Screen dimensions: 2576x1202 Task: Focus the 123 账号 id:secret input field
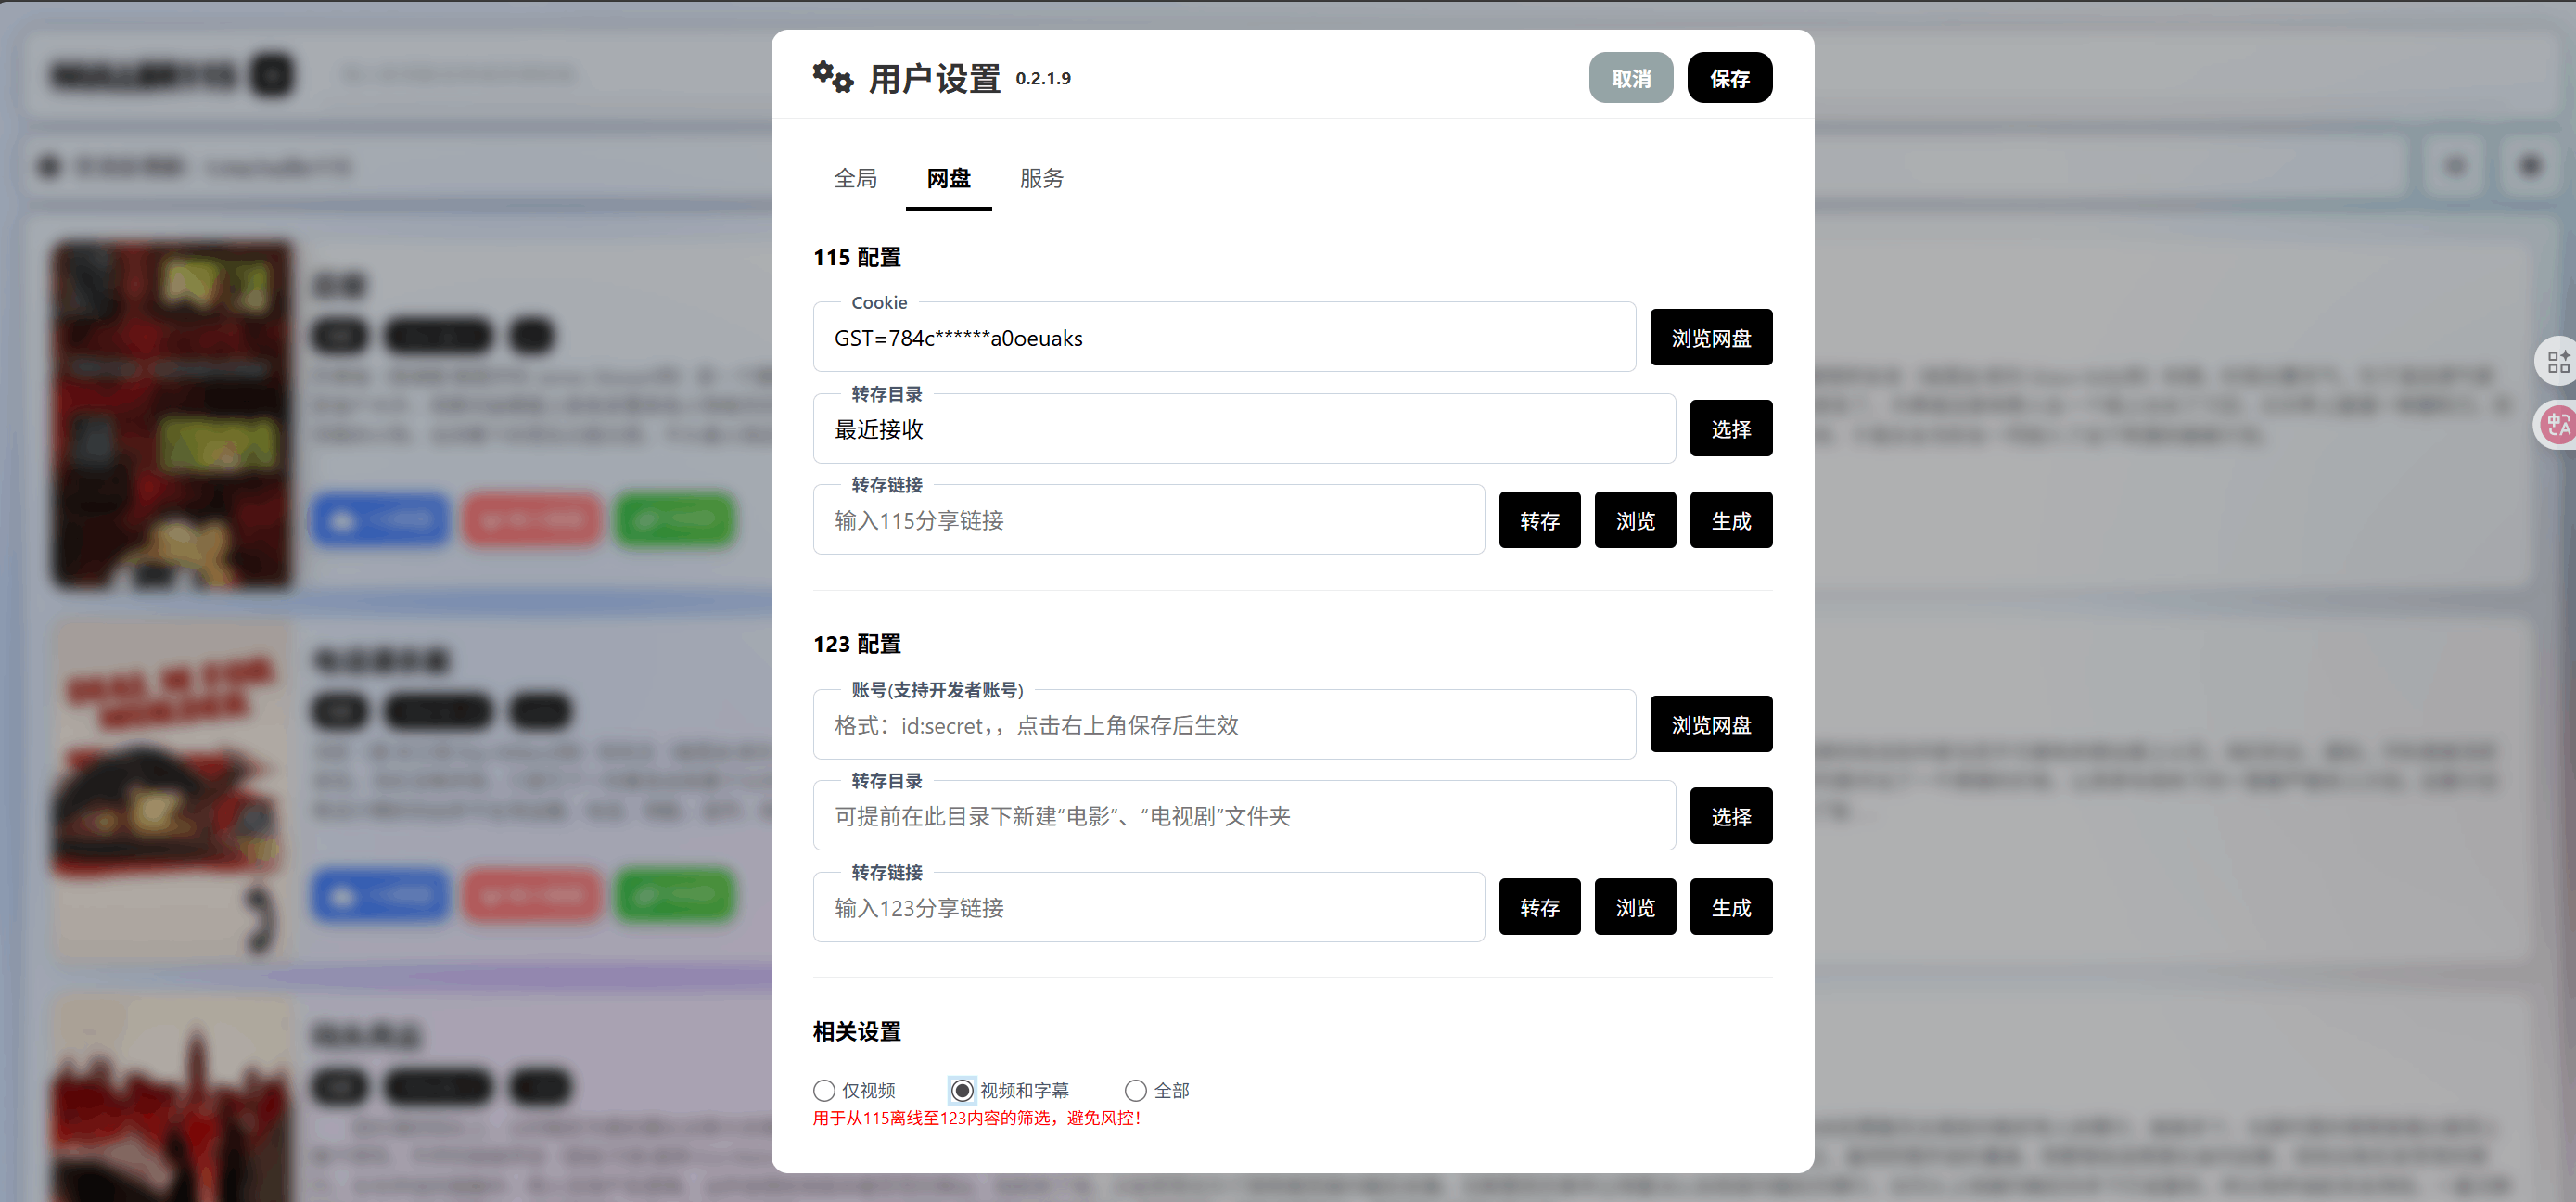(1224, 725)
